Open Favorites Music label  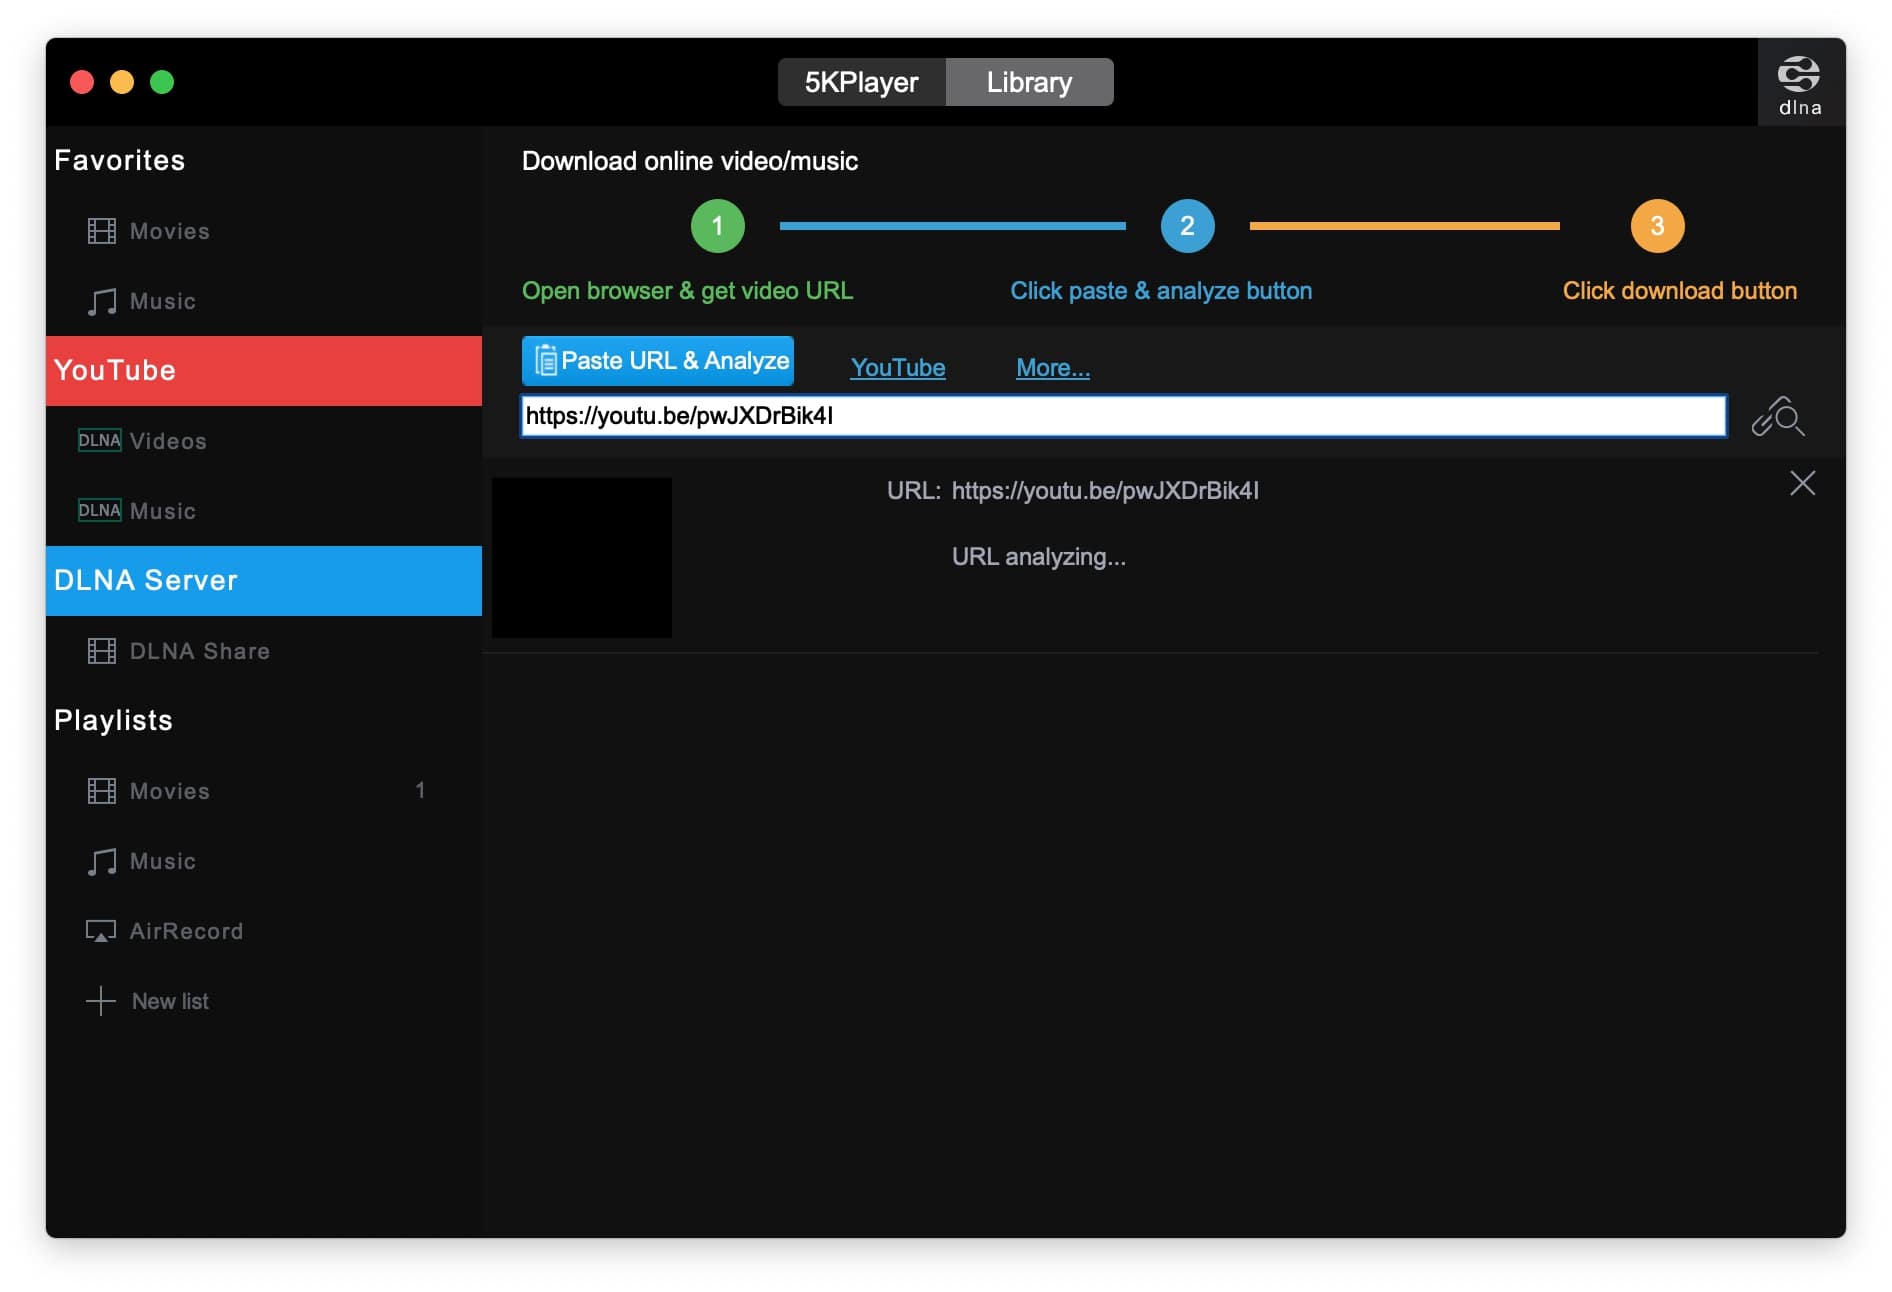(x=163, y=301)
